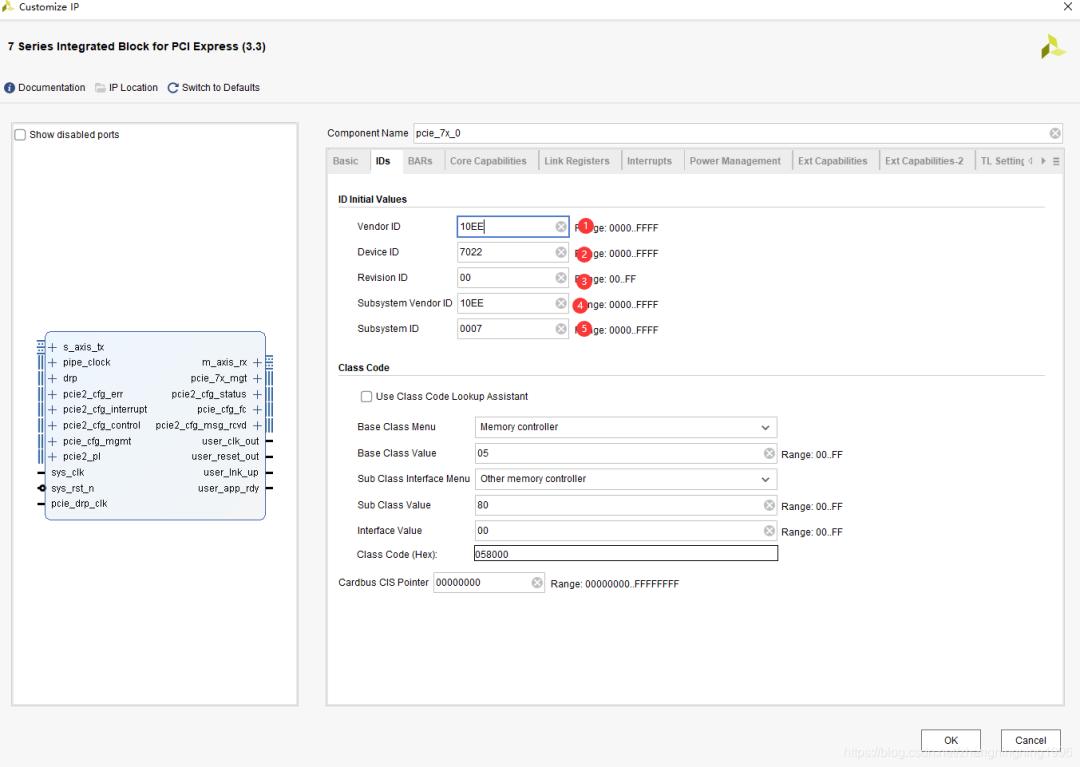Click the IP Location folder icon
This screenshot has height=767, width=1080.
pos(101,88)
